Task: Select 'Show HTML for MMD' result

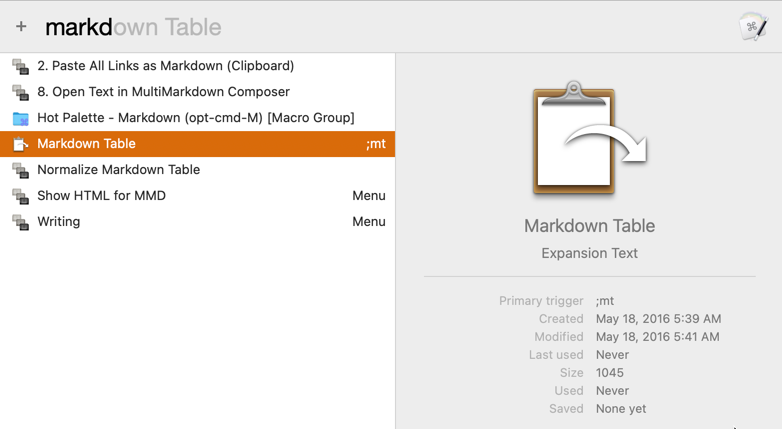Action: [x=197, y=196]
